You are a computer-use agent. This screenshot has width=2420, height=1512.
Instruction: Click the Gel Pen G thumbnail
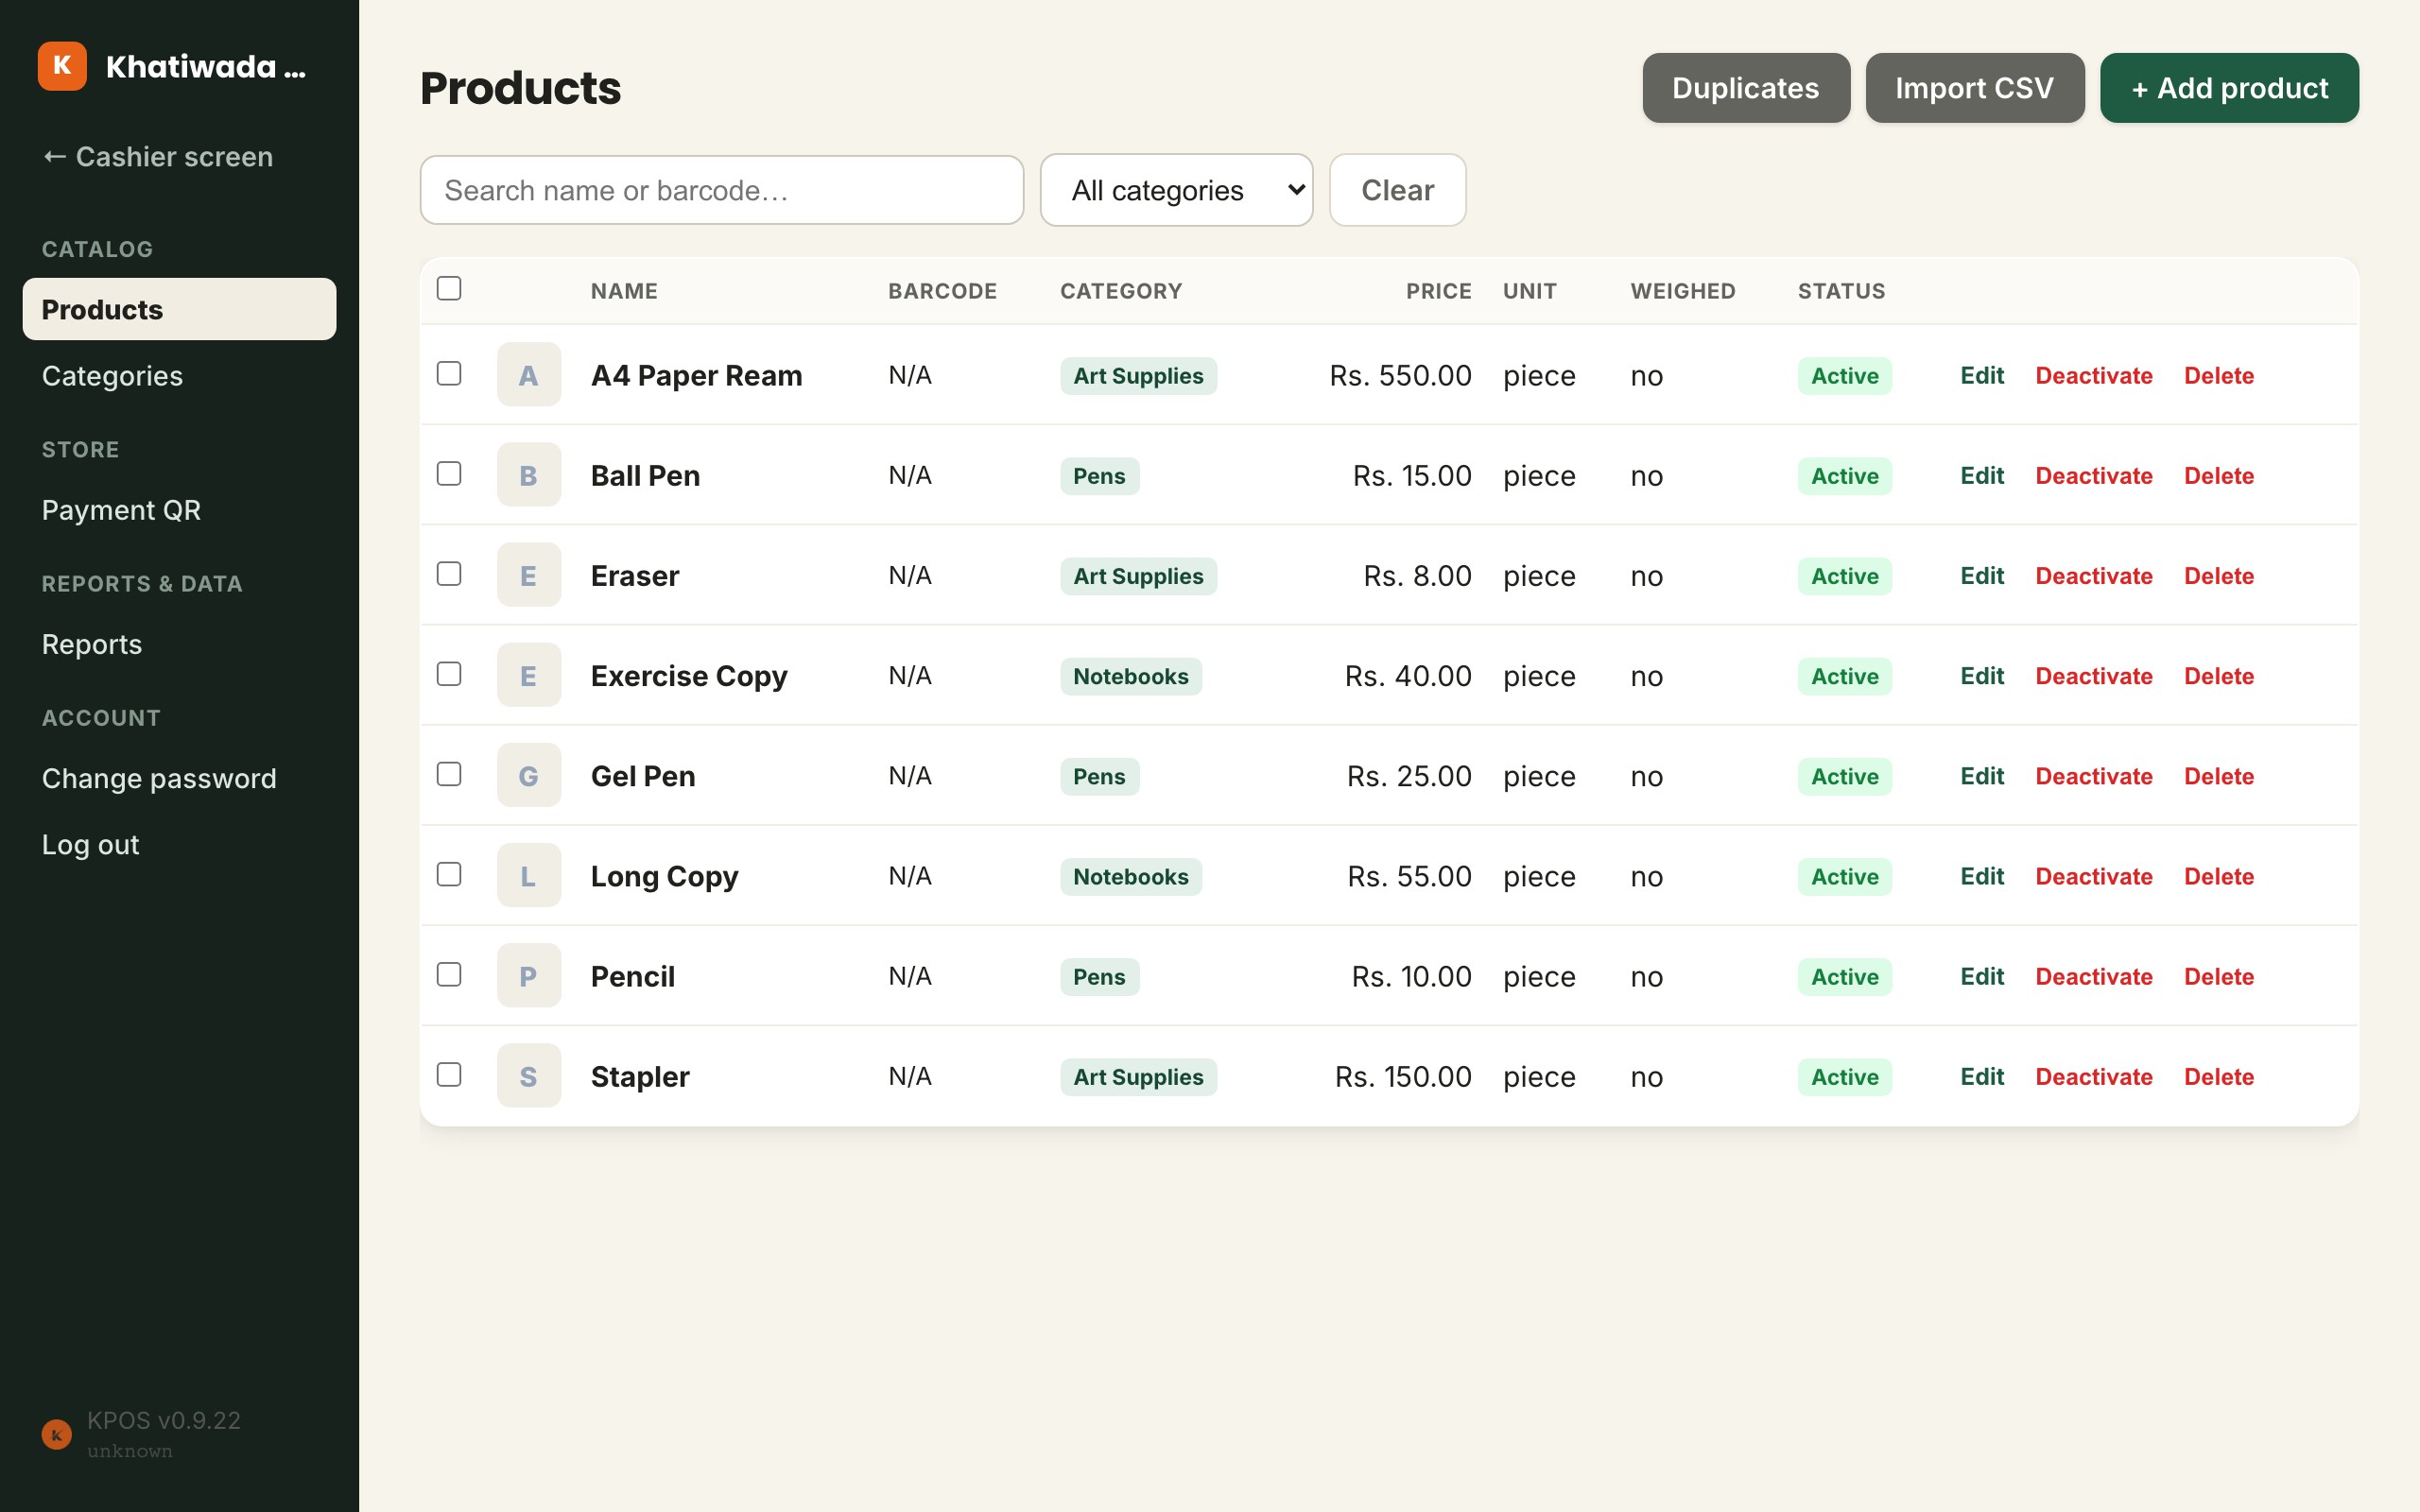pyautogui.click(x=529, y=775)
